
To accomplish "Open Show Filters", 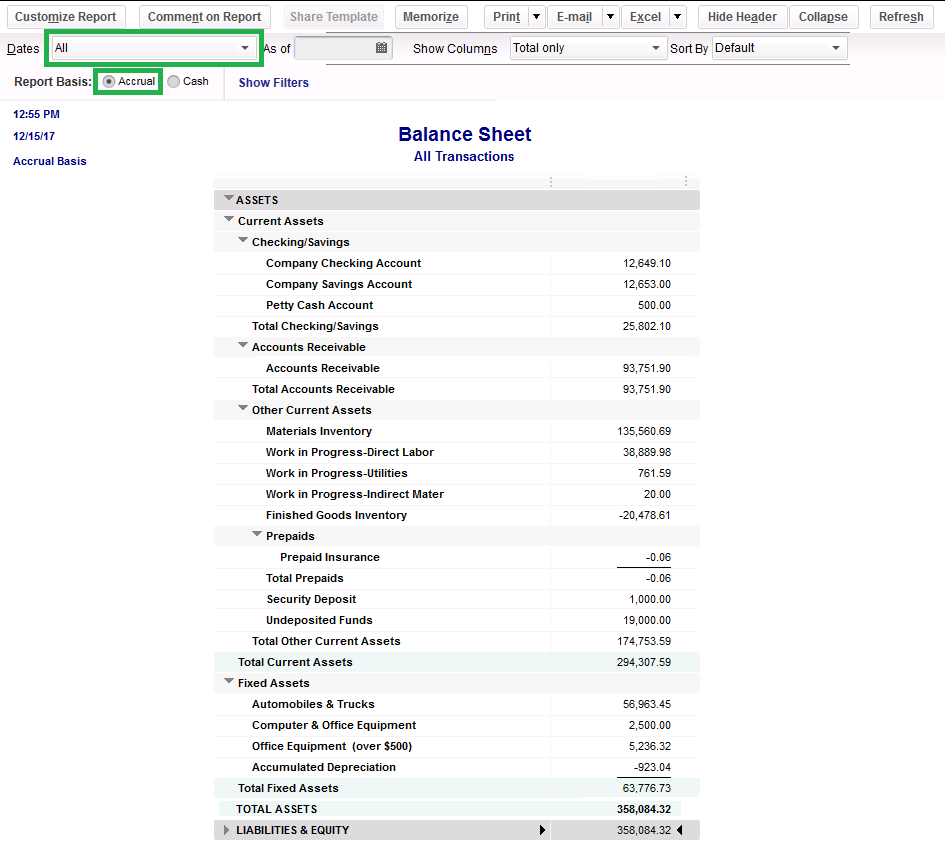I will point(273,82).
